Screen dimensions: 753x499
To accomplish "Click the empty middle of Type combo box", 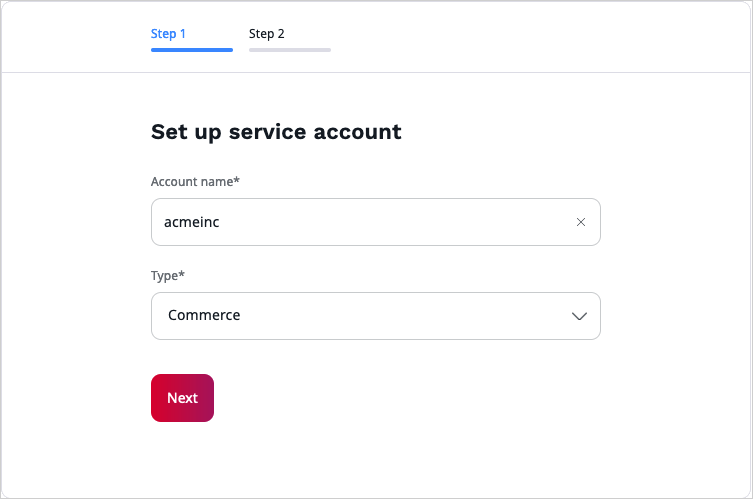I will tap(400, 316).
